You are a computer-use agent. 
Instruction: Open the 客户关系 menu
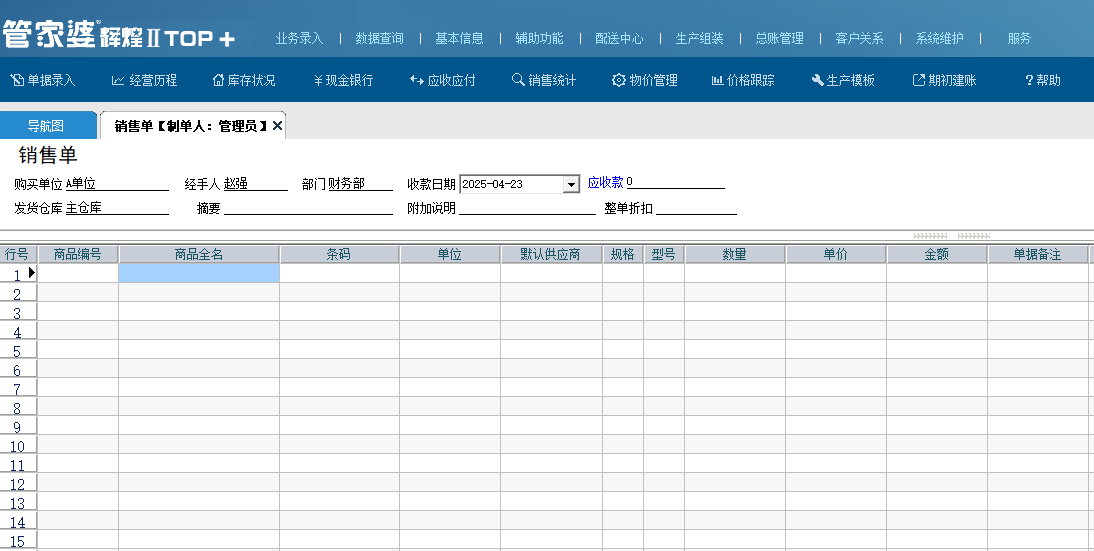click(860, 38)
